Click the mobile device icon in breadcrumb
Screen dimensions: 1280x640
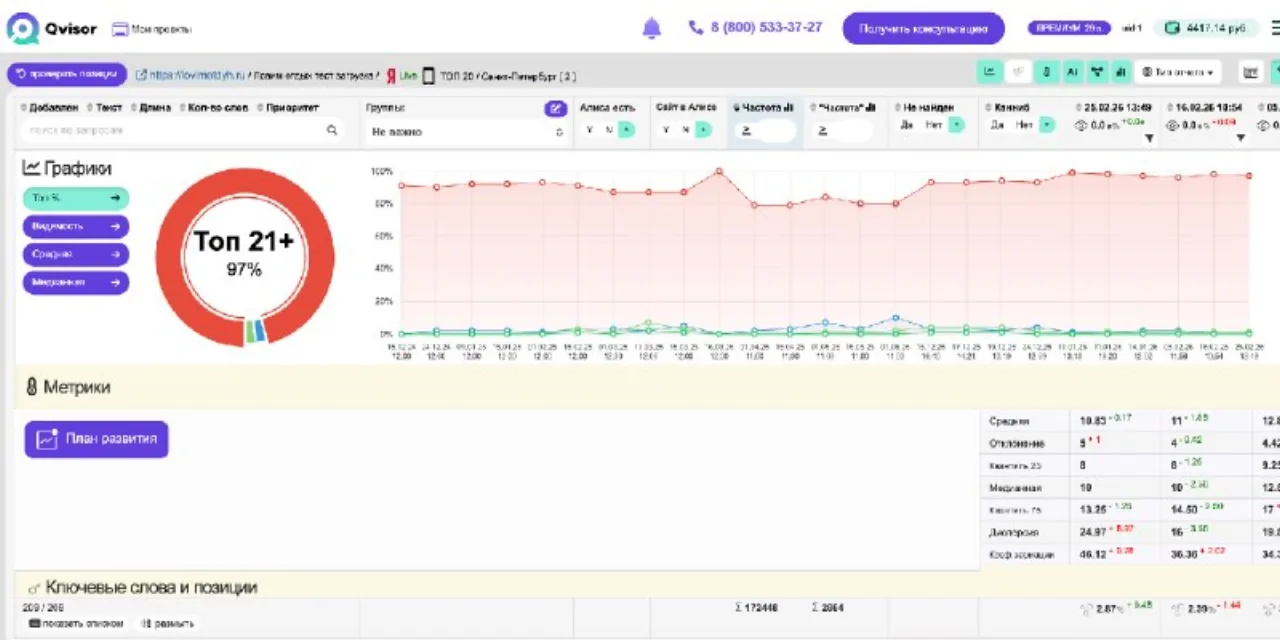click(x=428, y=76)
